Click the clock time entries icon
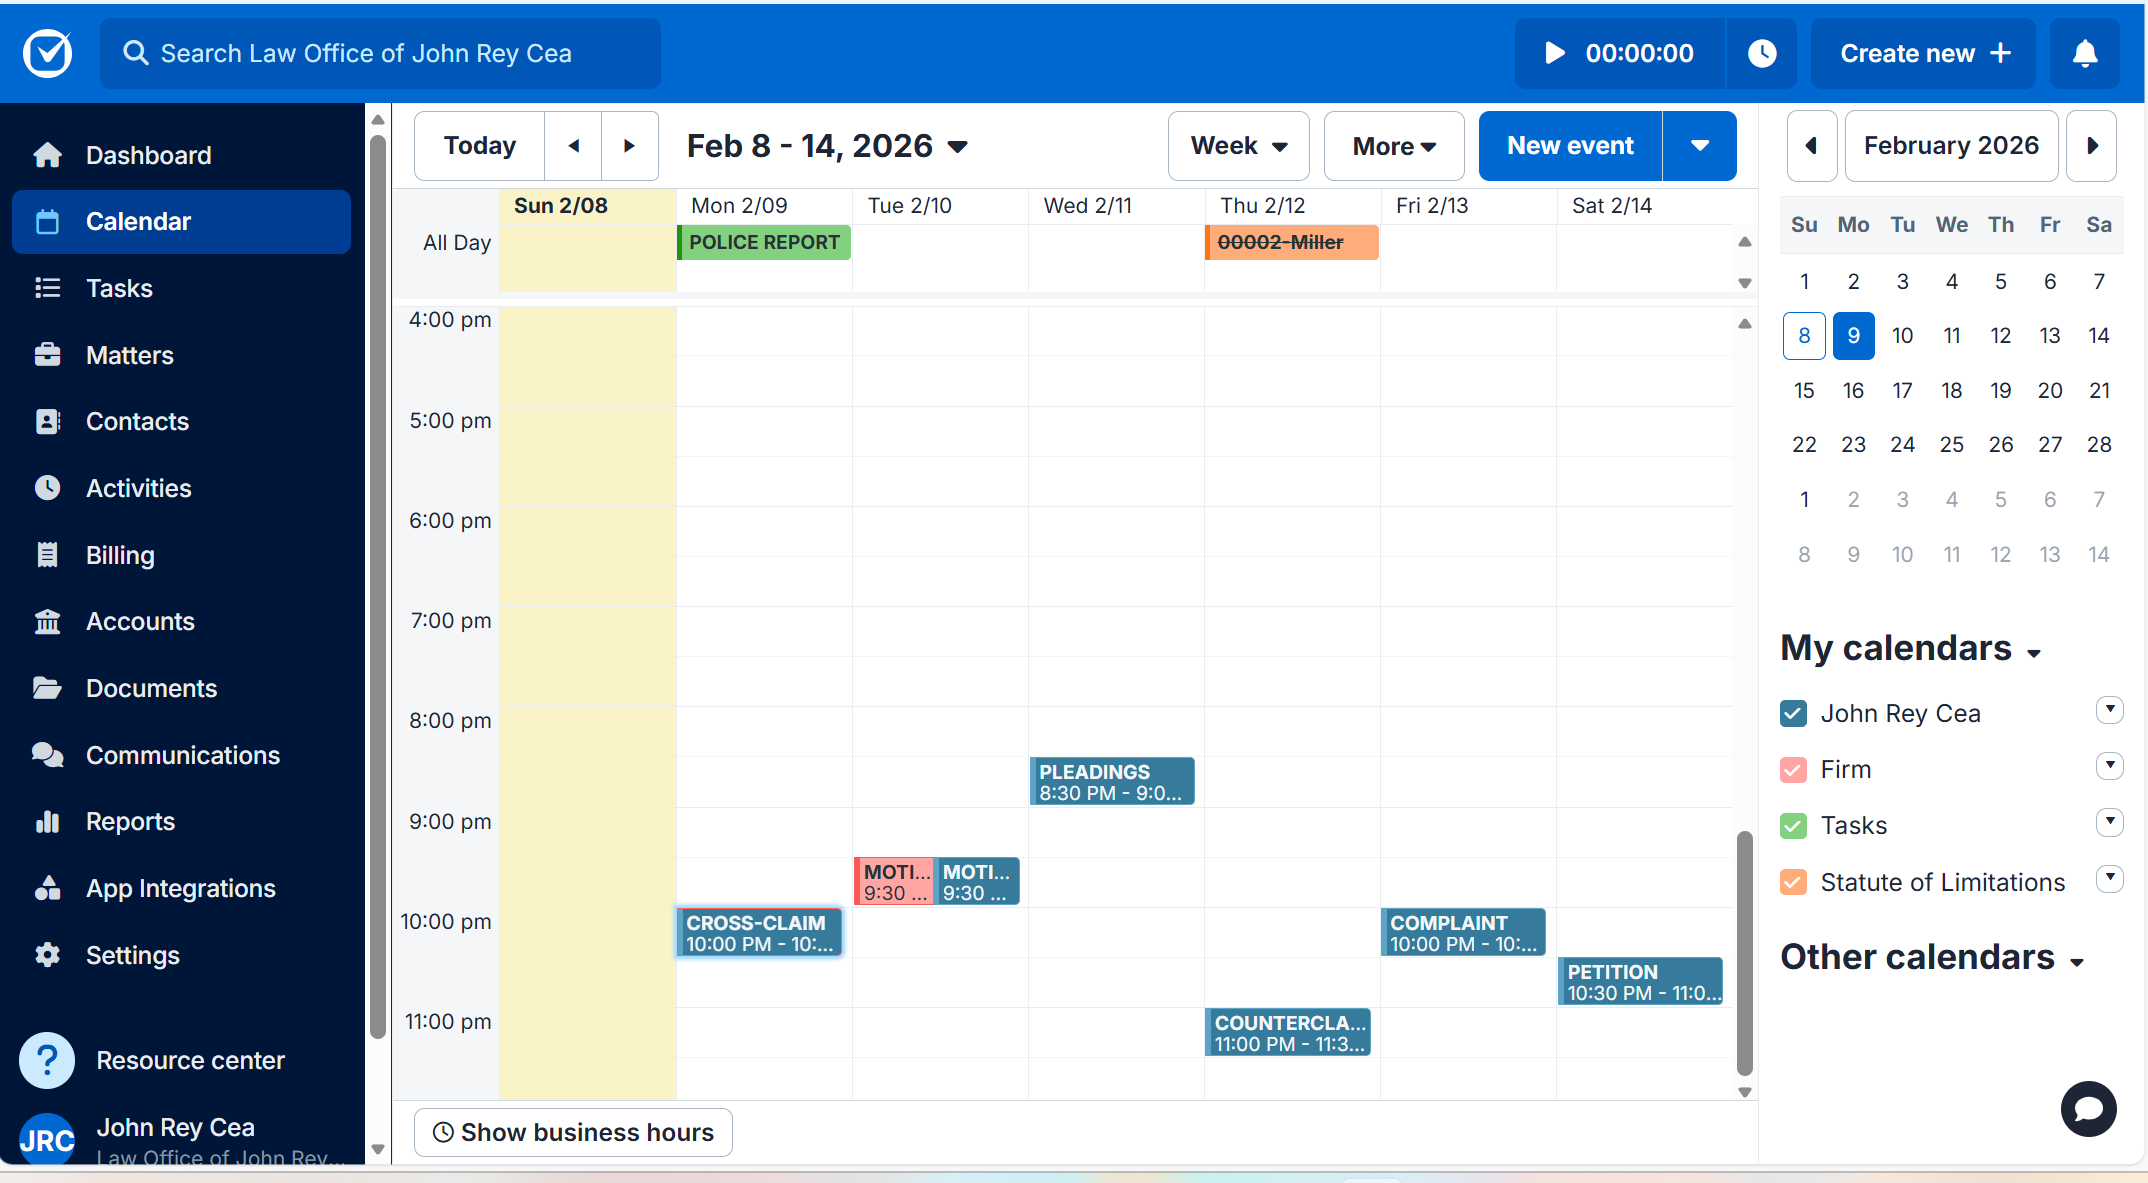Viewport: 2148px width, 1183px height. pyautogui.click(x=1762, y=53)
